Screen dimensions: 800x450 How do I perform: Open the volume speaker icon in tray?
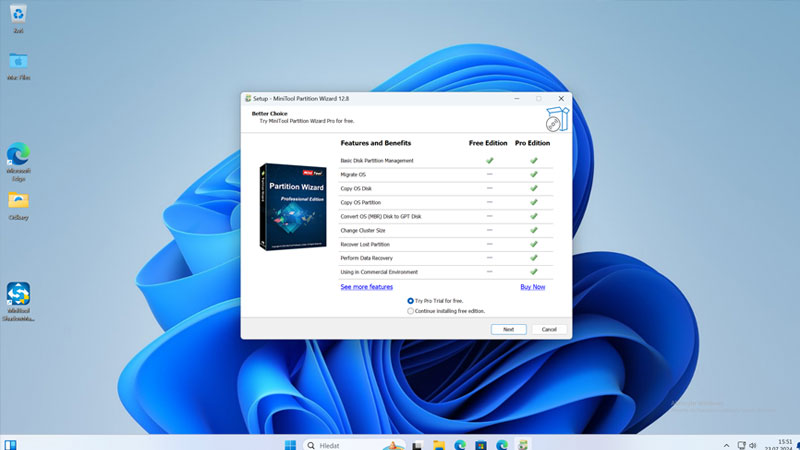coord(753,445)
